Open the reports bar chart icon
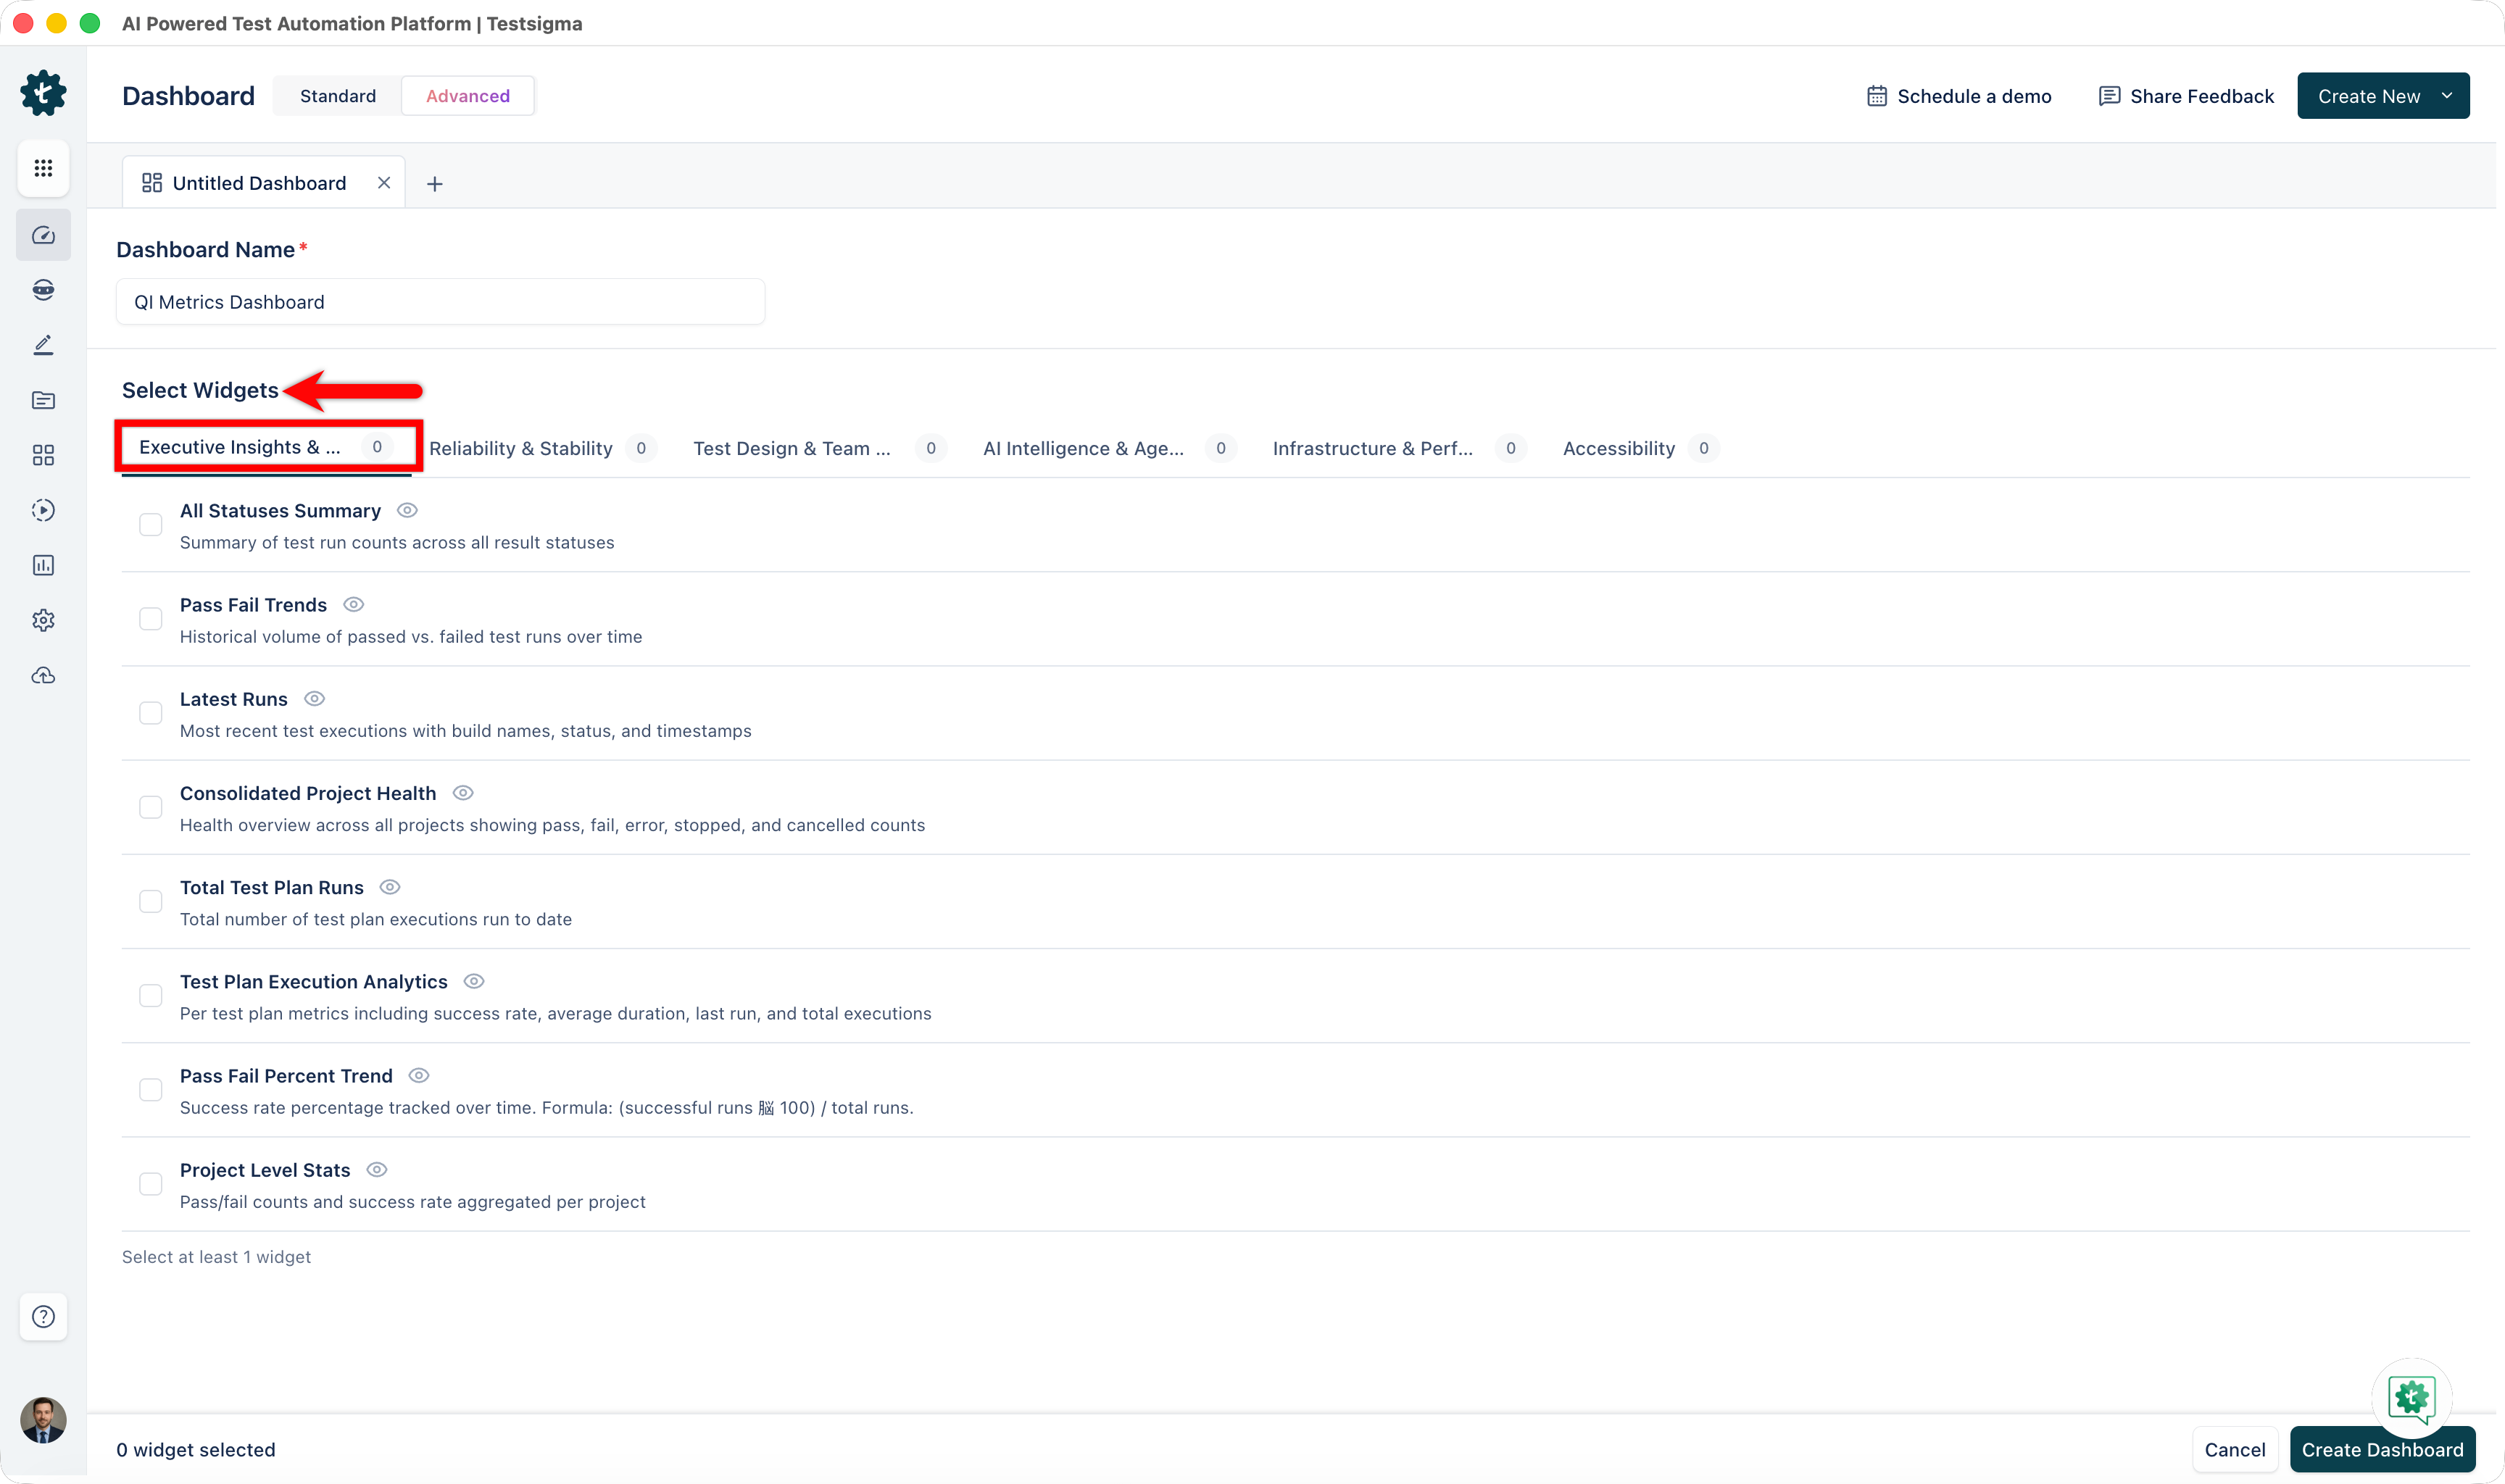Image resolution: width=2505 pixels, height=1484 pixels. 43,565
